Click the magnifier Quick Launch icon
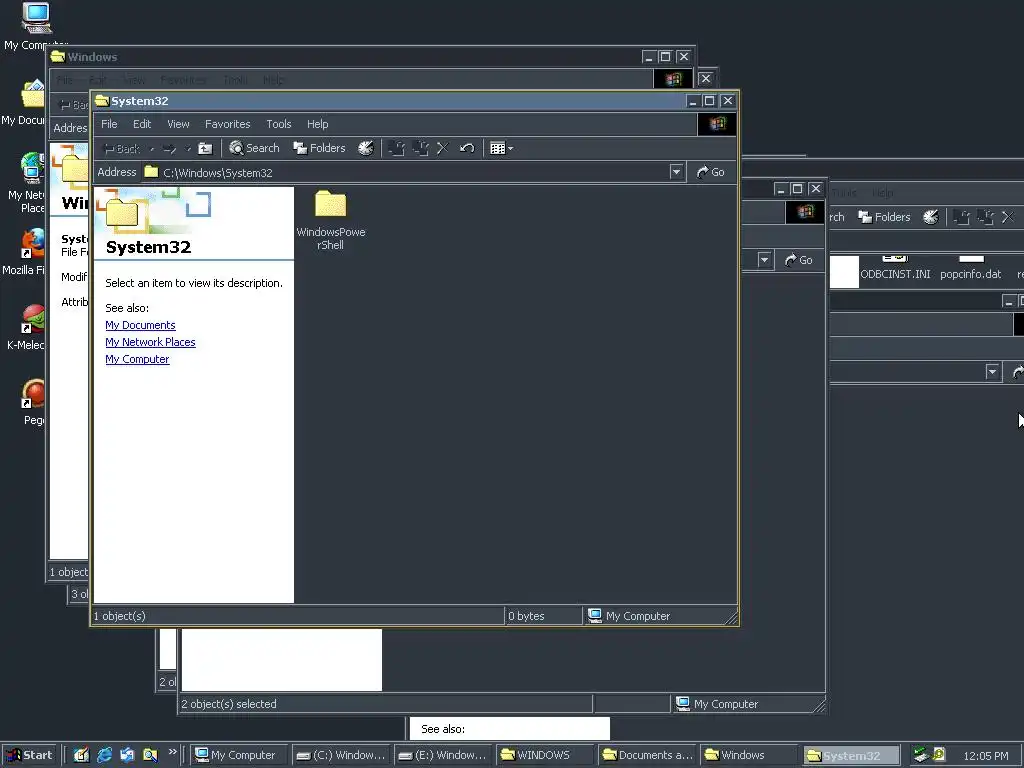Viewport: 1024px width, 768px height. (x=150, y=755)
